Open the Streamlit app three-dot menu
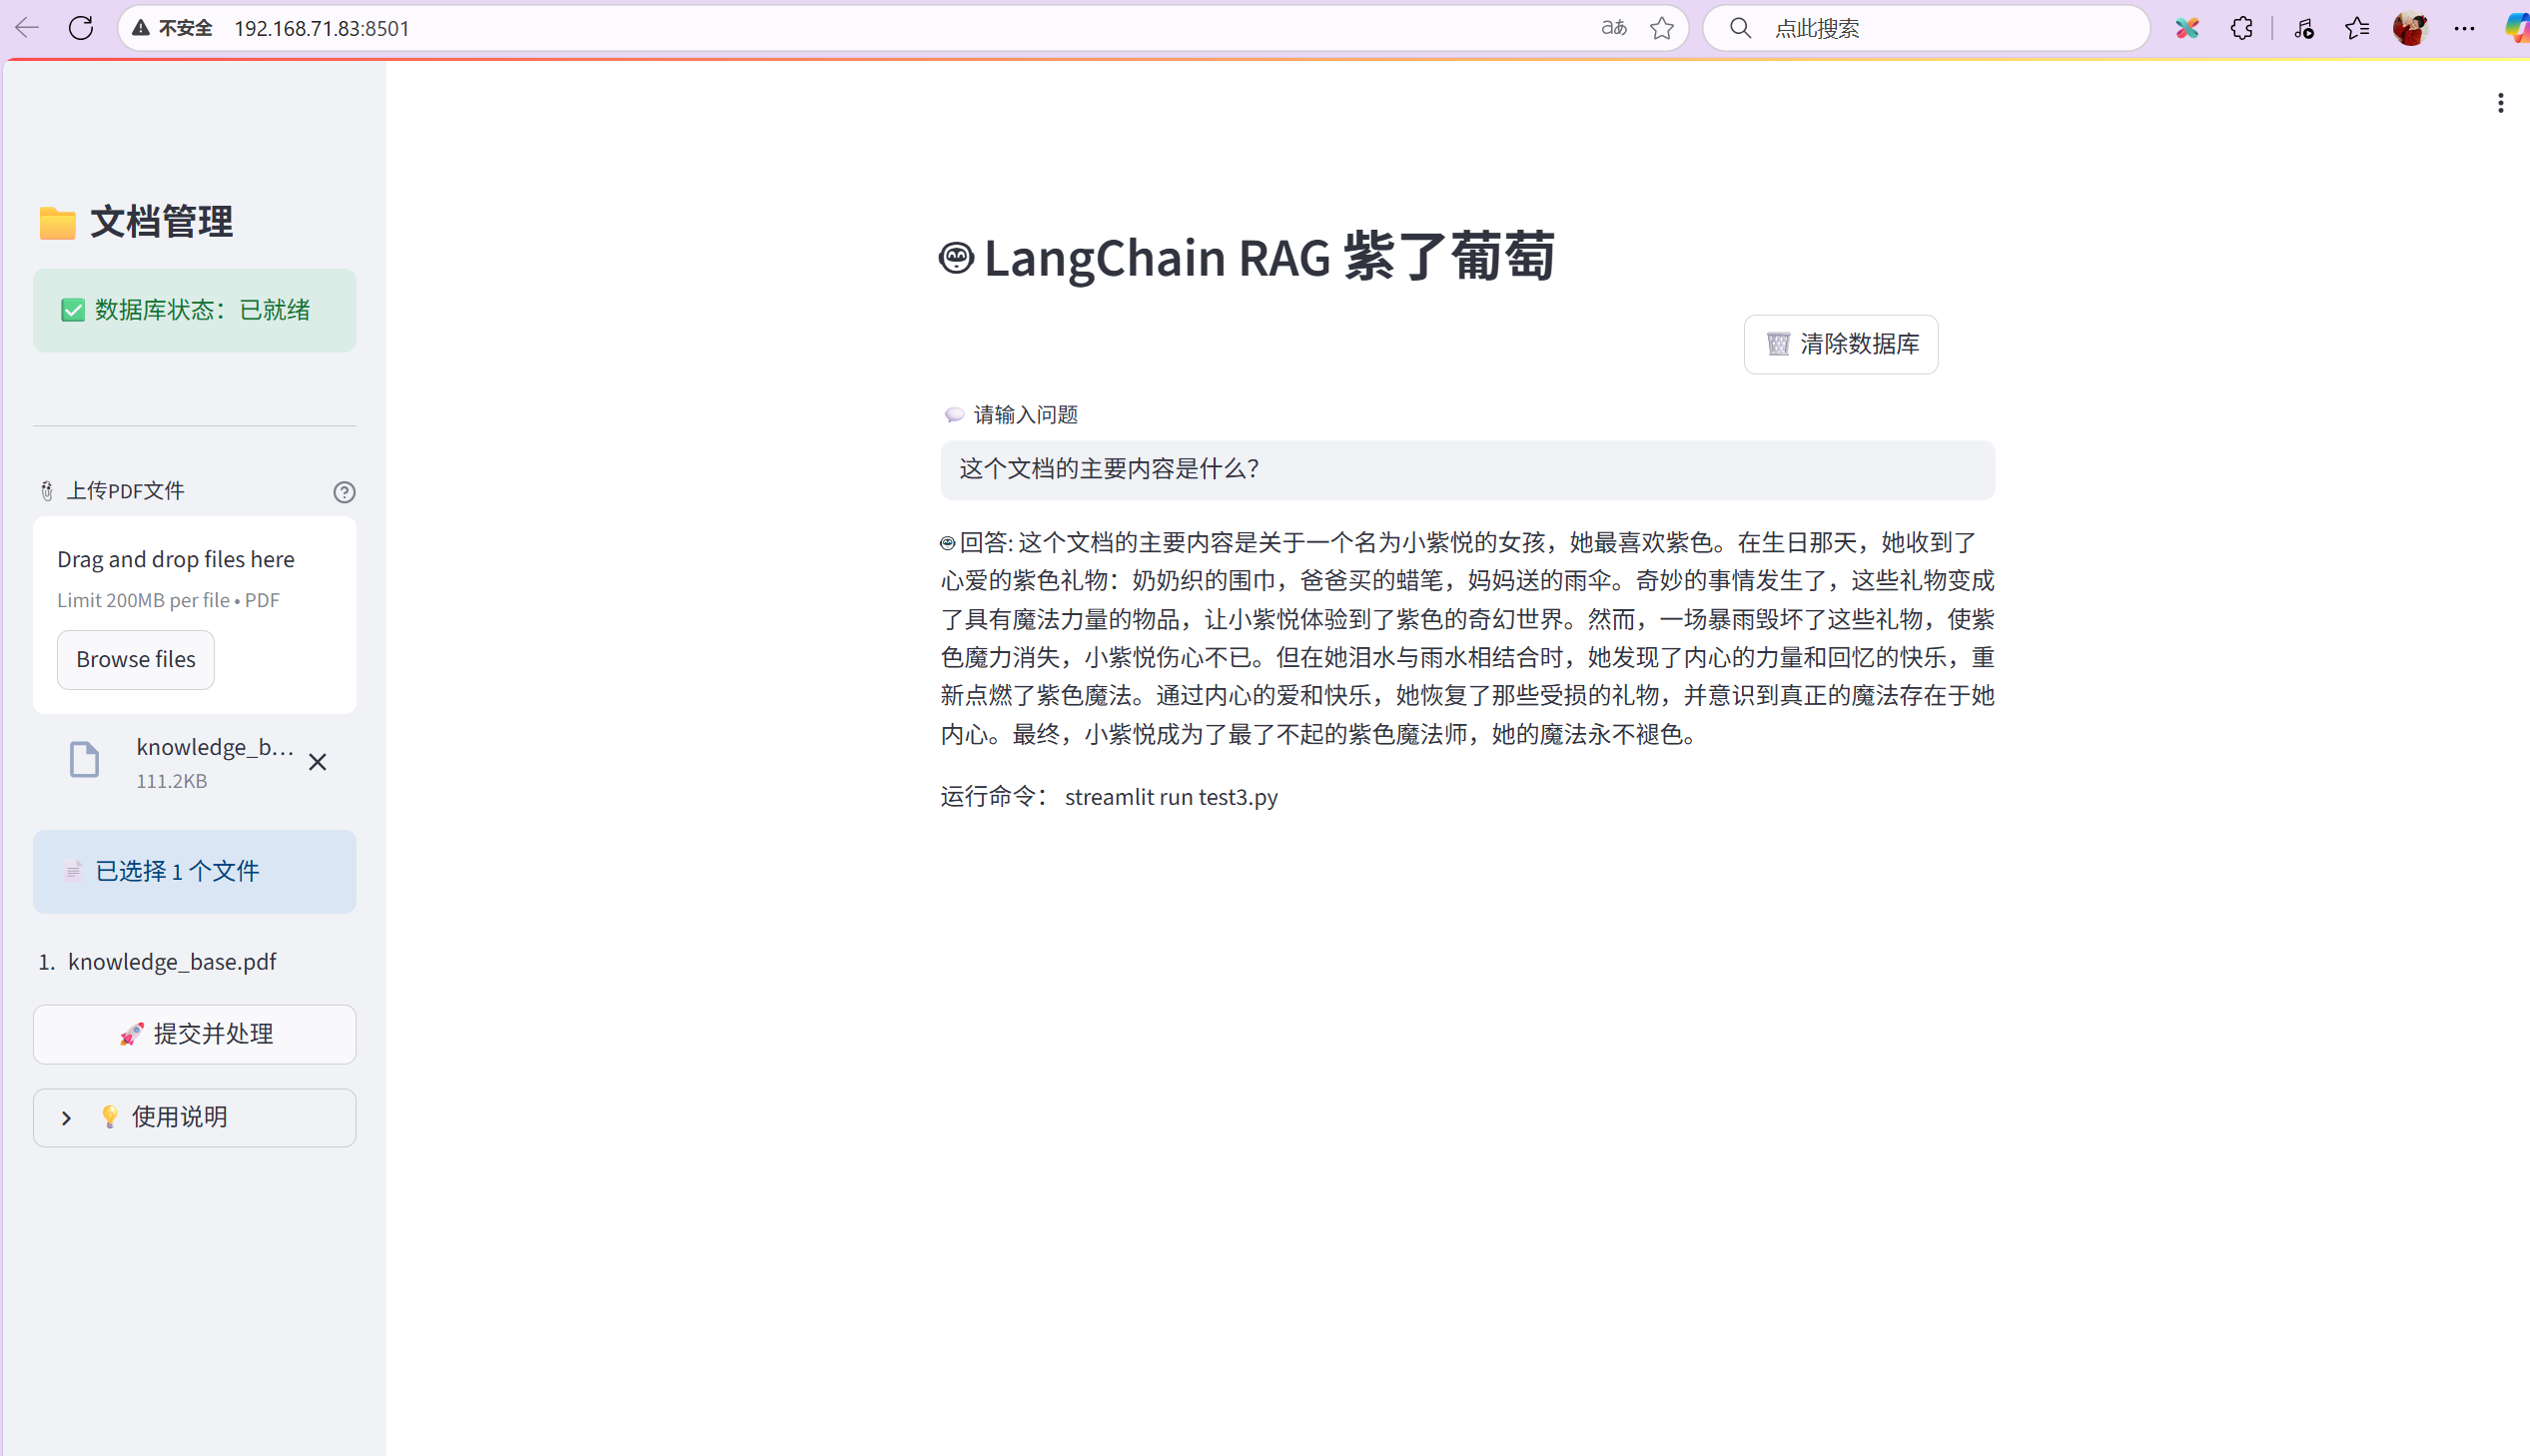Image resolution: width=2530 pixels, height=1456 pixels. 2500,103
